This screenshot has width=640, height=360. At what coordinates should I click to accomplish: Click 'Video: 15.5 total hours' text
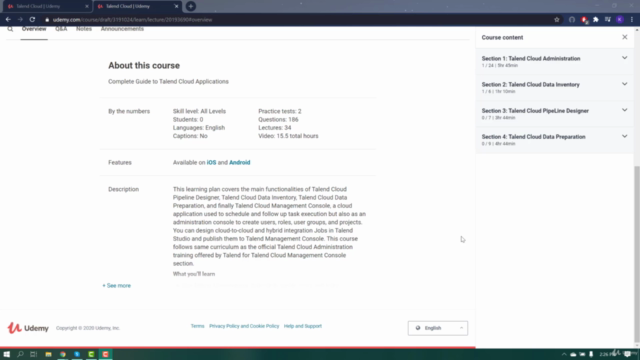click(x=288, y=136)
